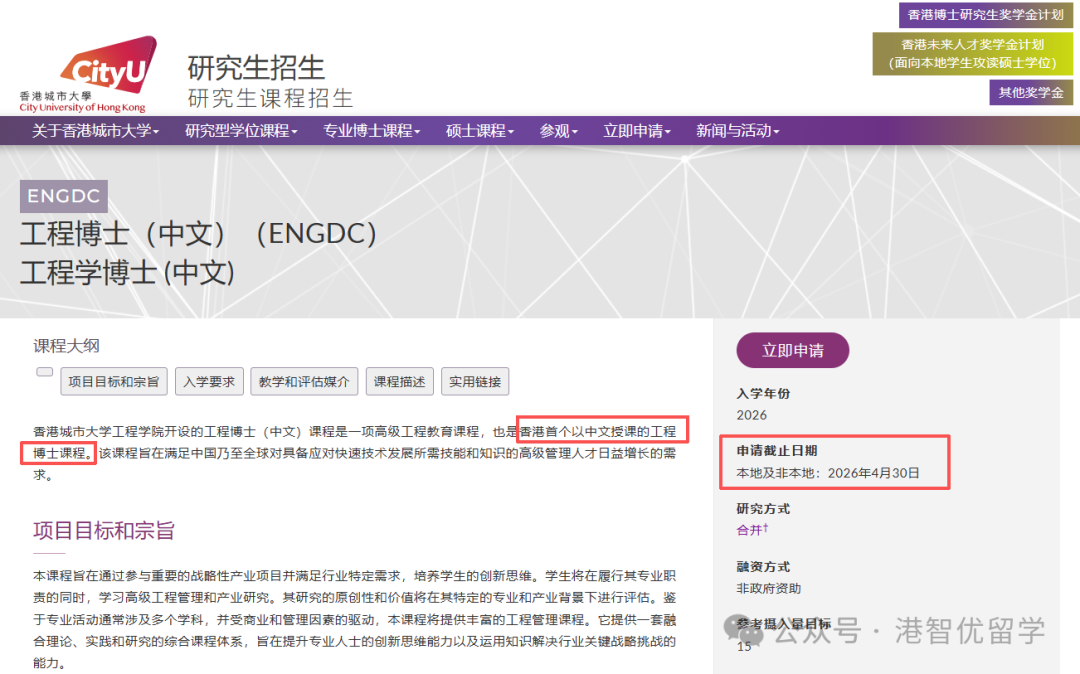
Task: Open 香港未来人才奖学金计划 link
Action: (x=973, y=54)
